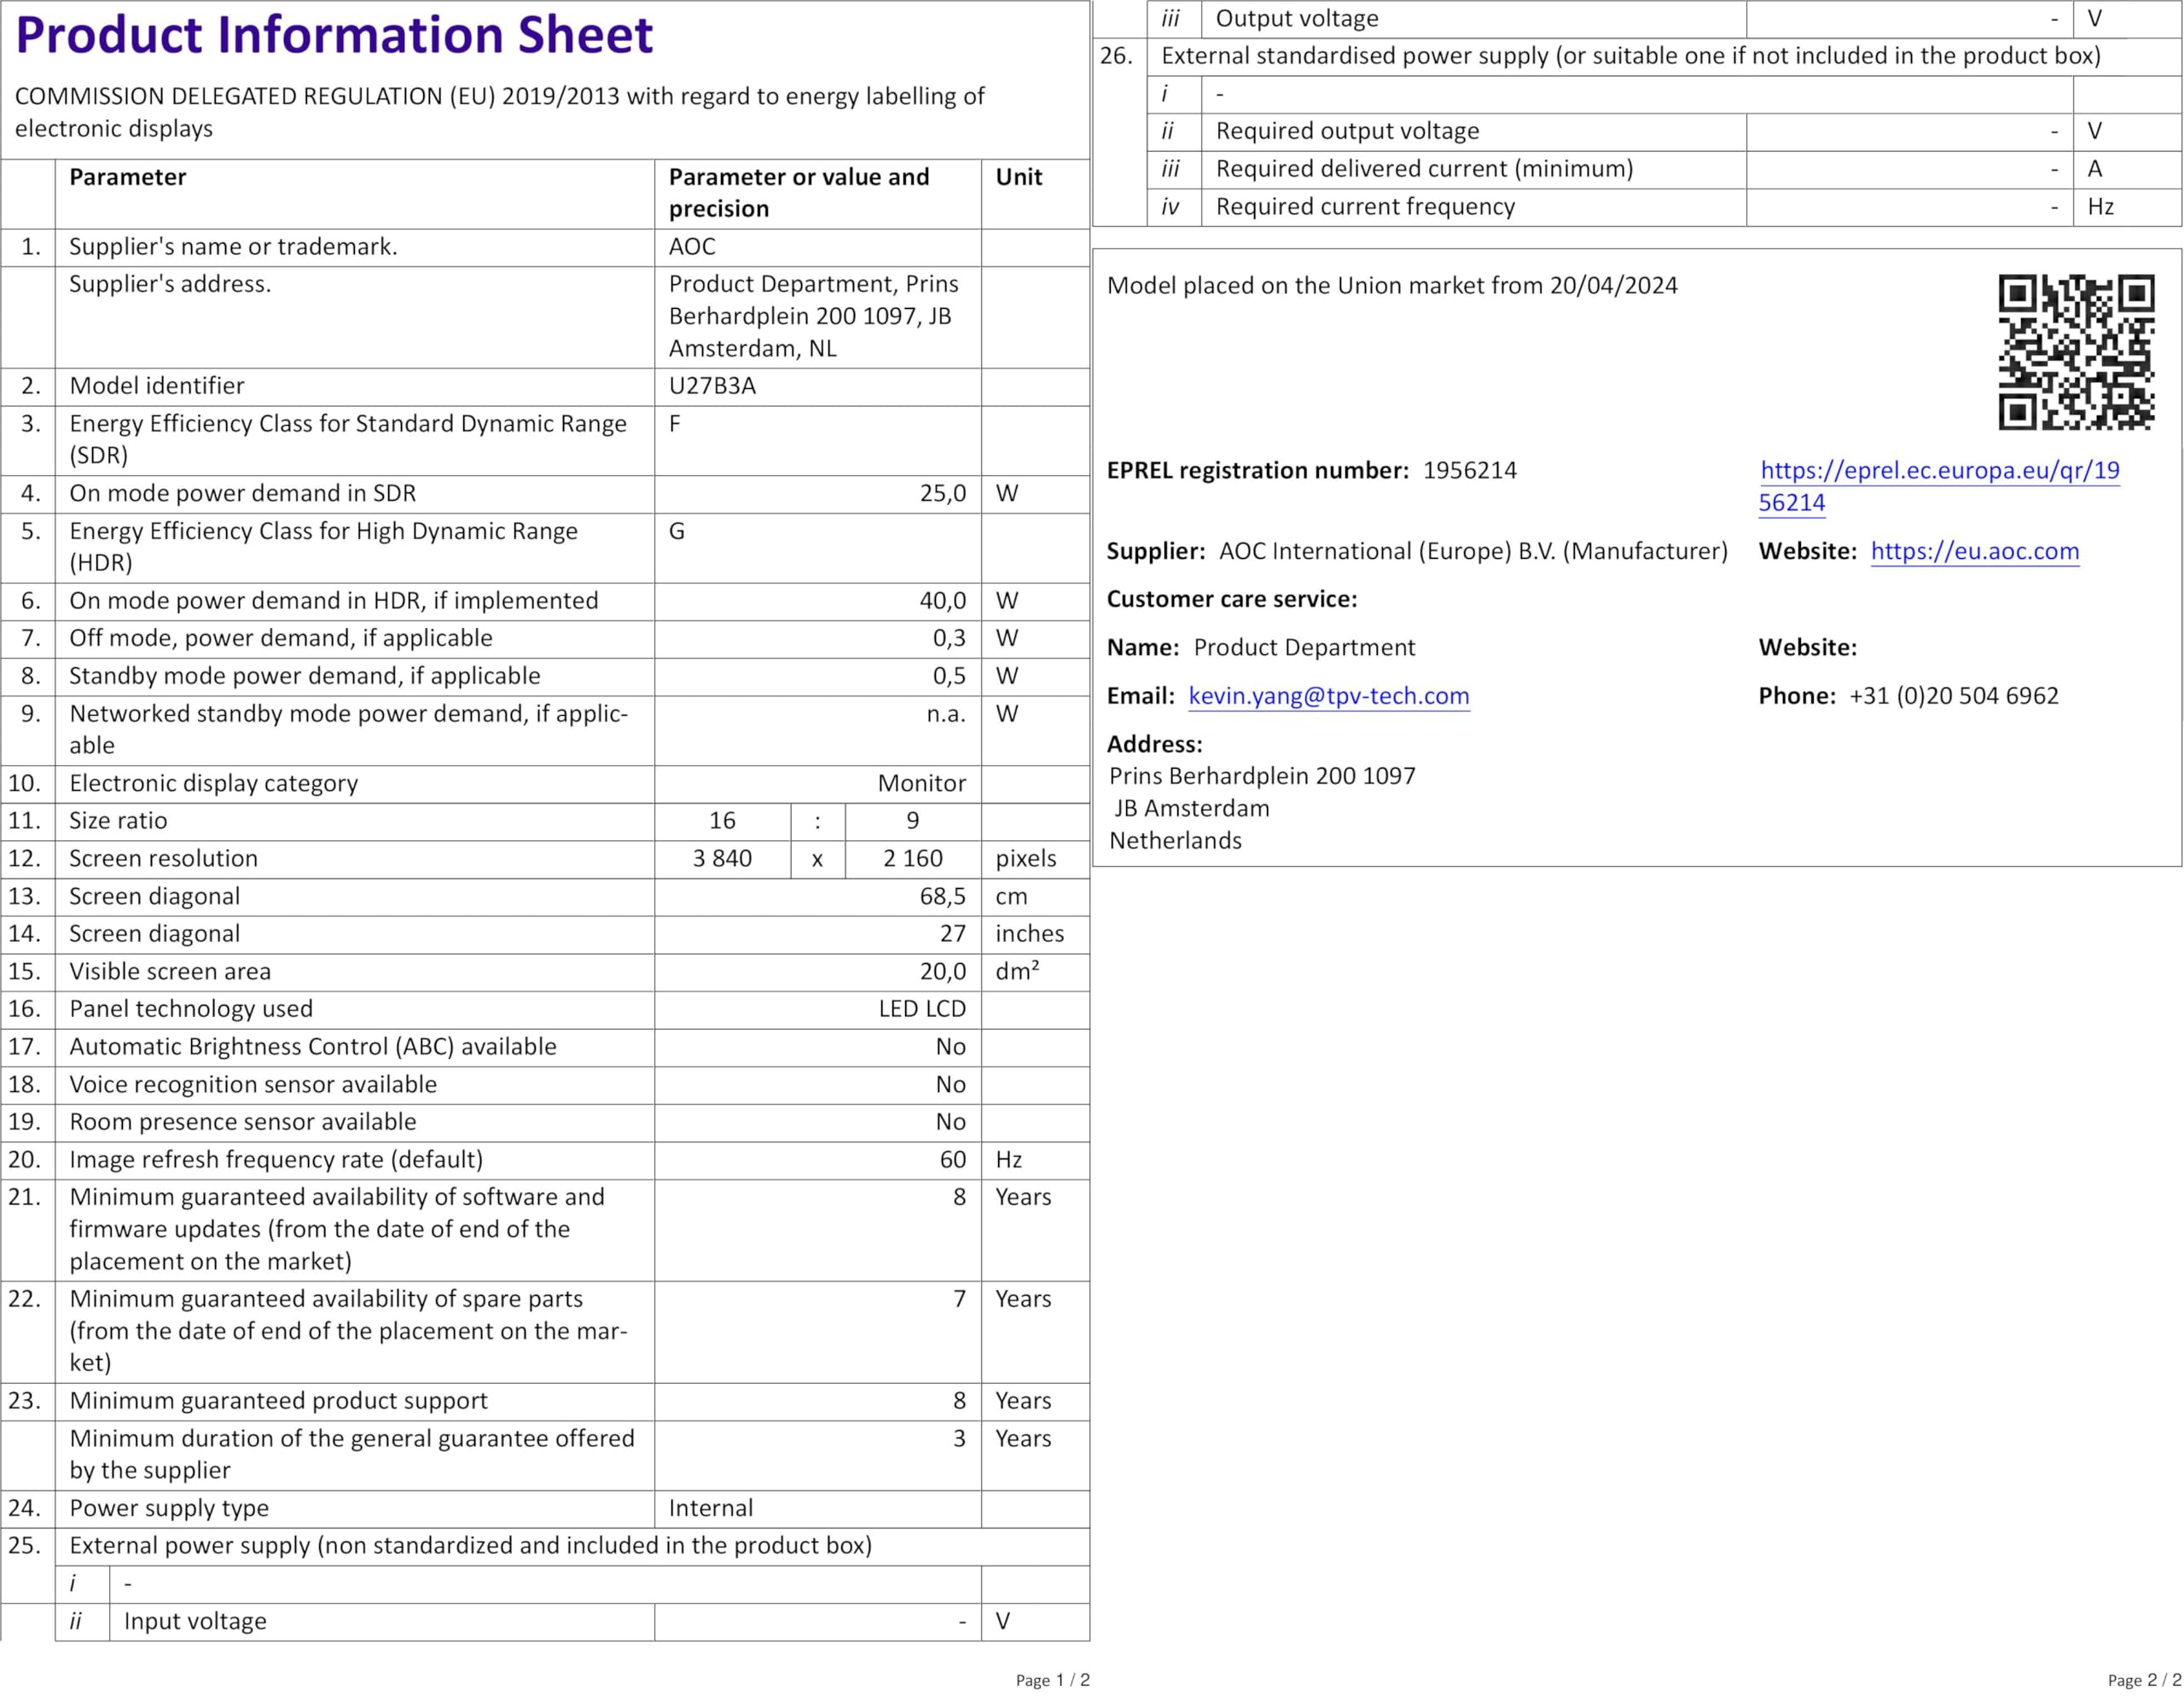
Task: Click the Page 1 / 2 footer label
Action: (1052, 1680)
